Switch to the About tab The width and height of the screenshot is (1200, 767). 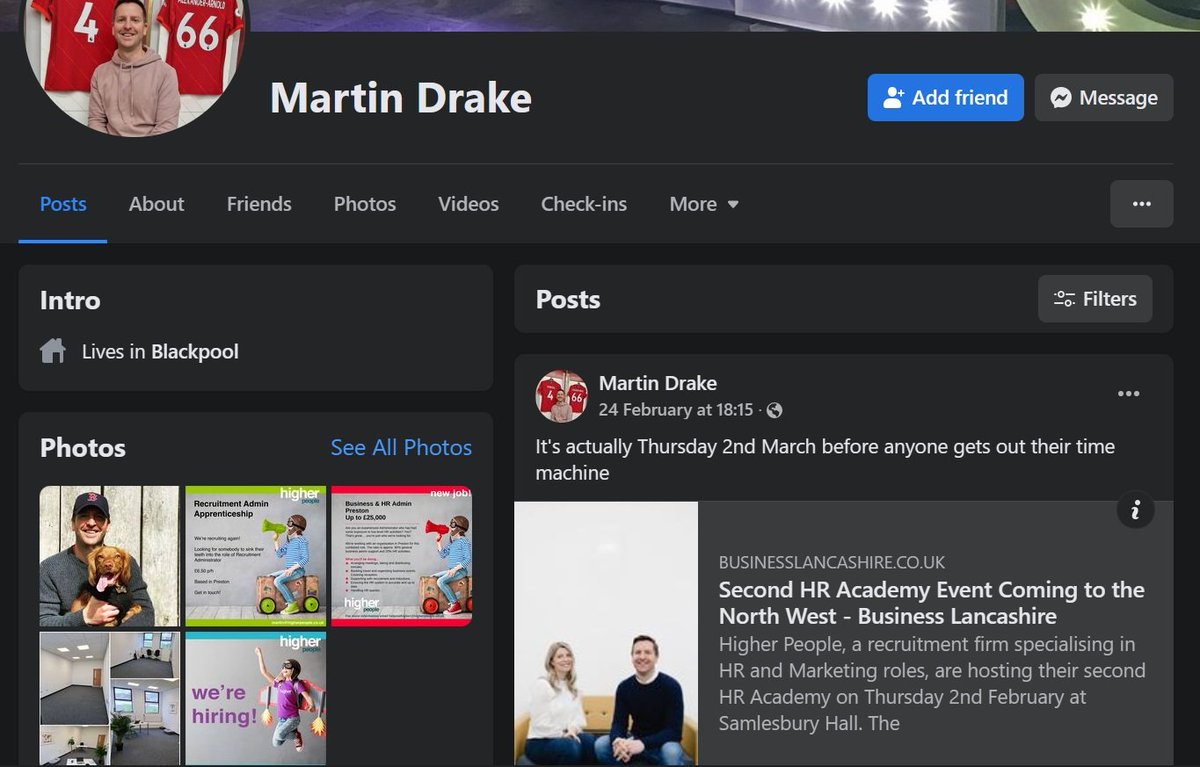point(156,204)
